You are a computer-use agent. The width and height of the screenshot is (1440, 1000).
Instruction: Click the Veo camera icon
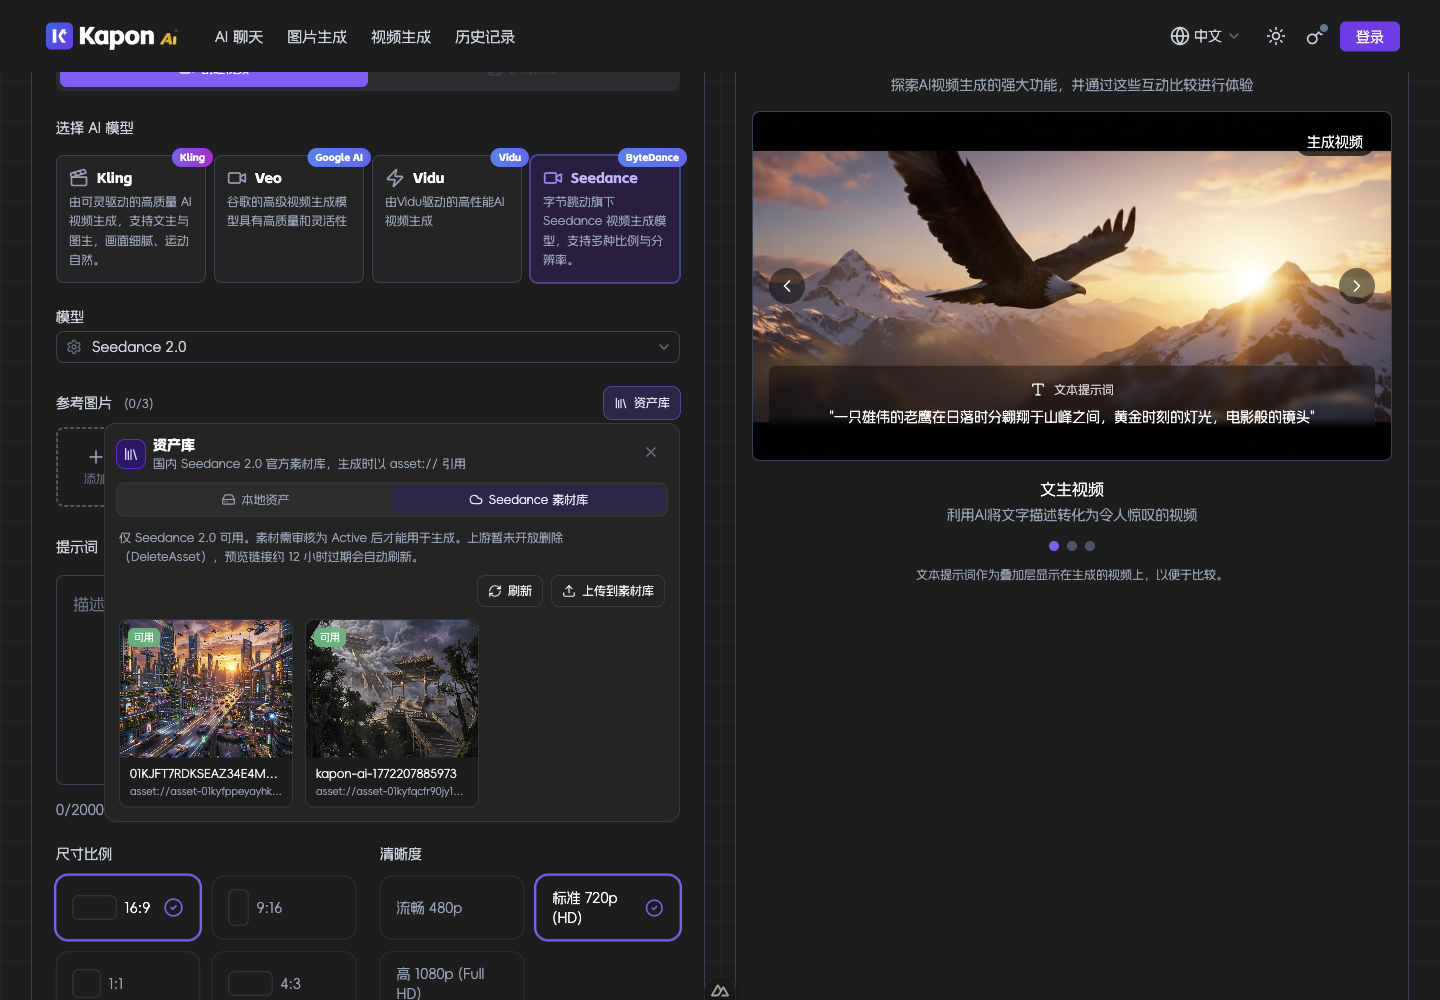point(237,178)
